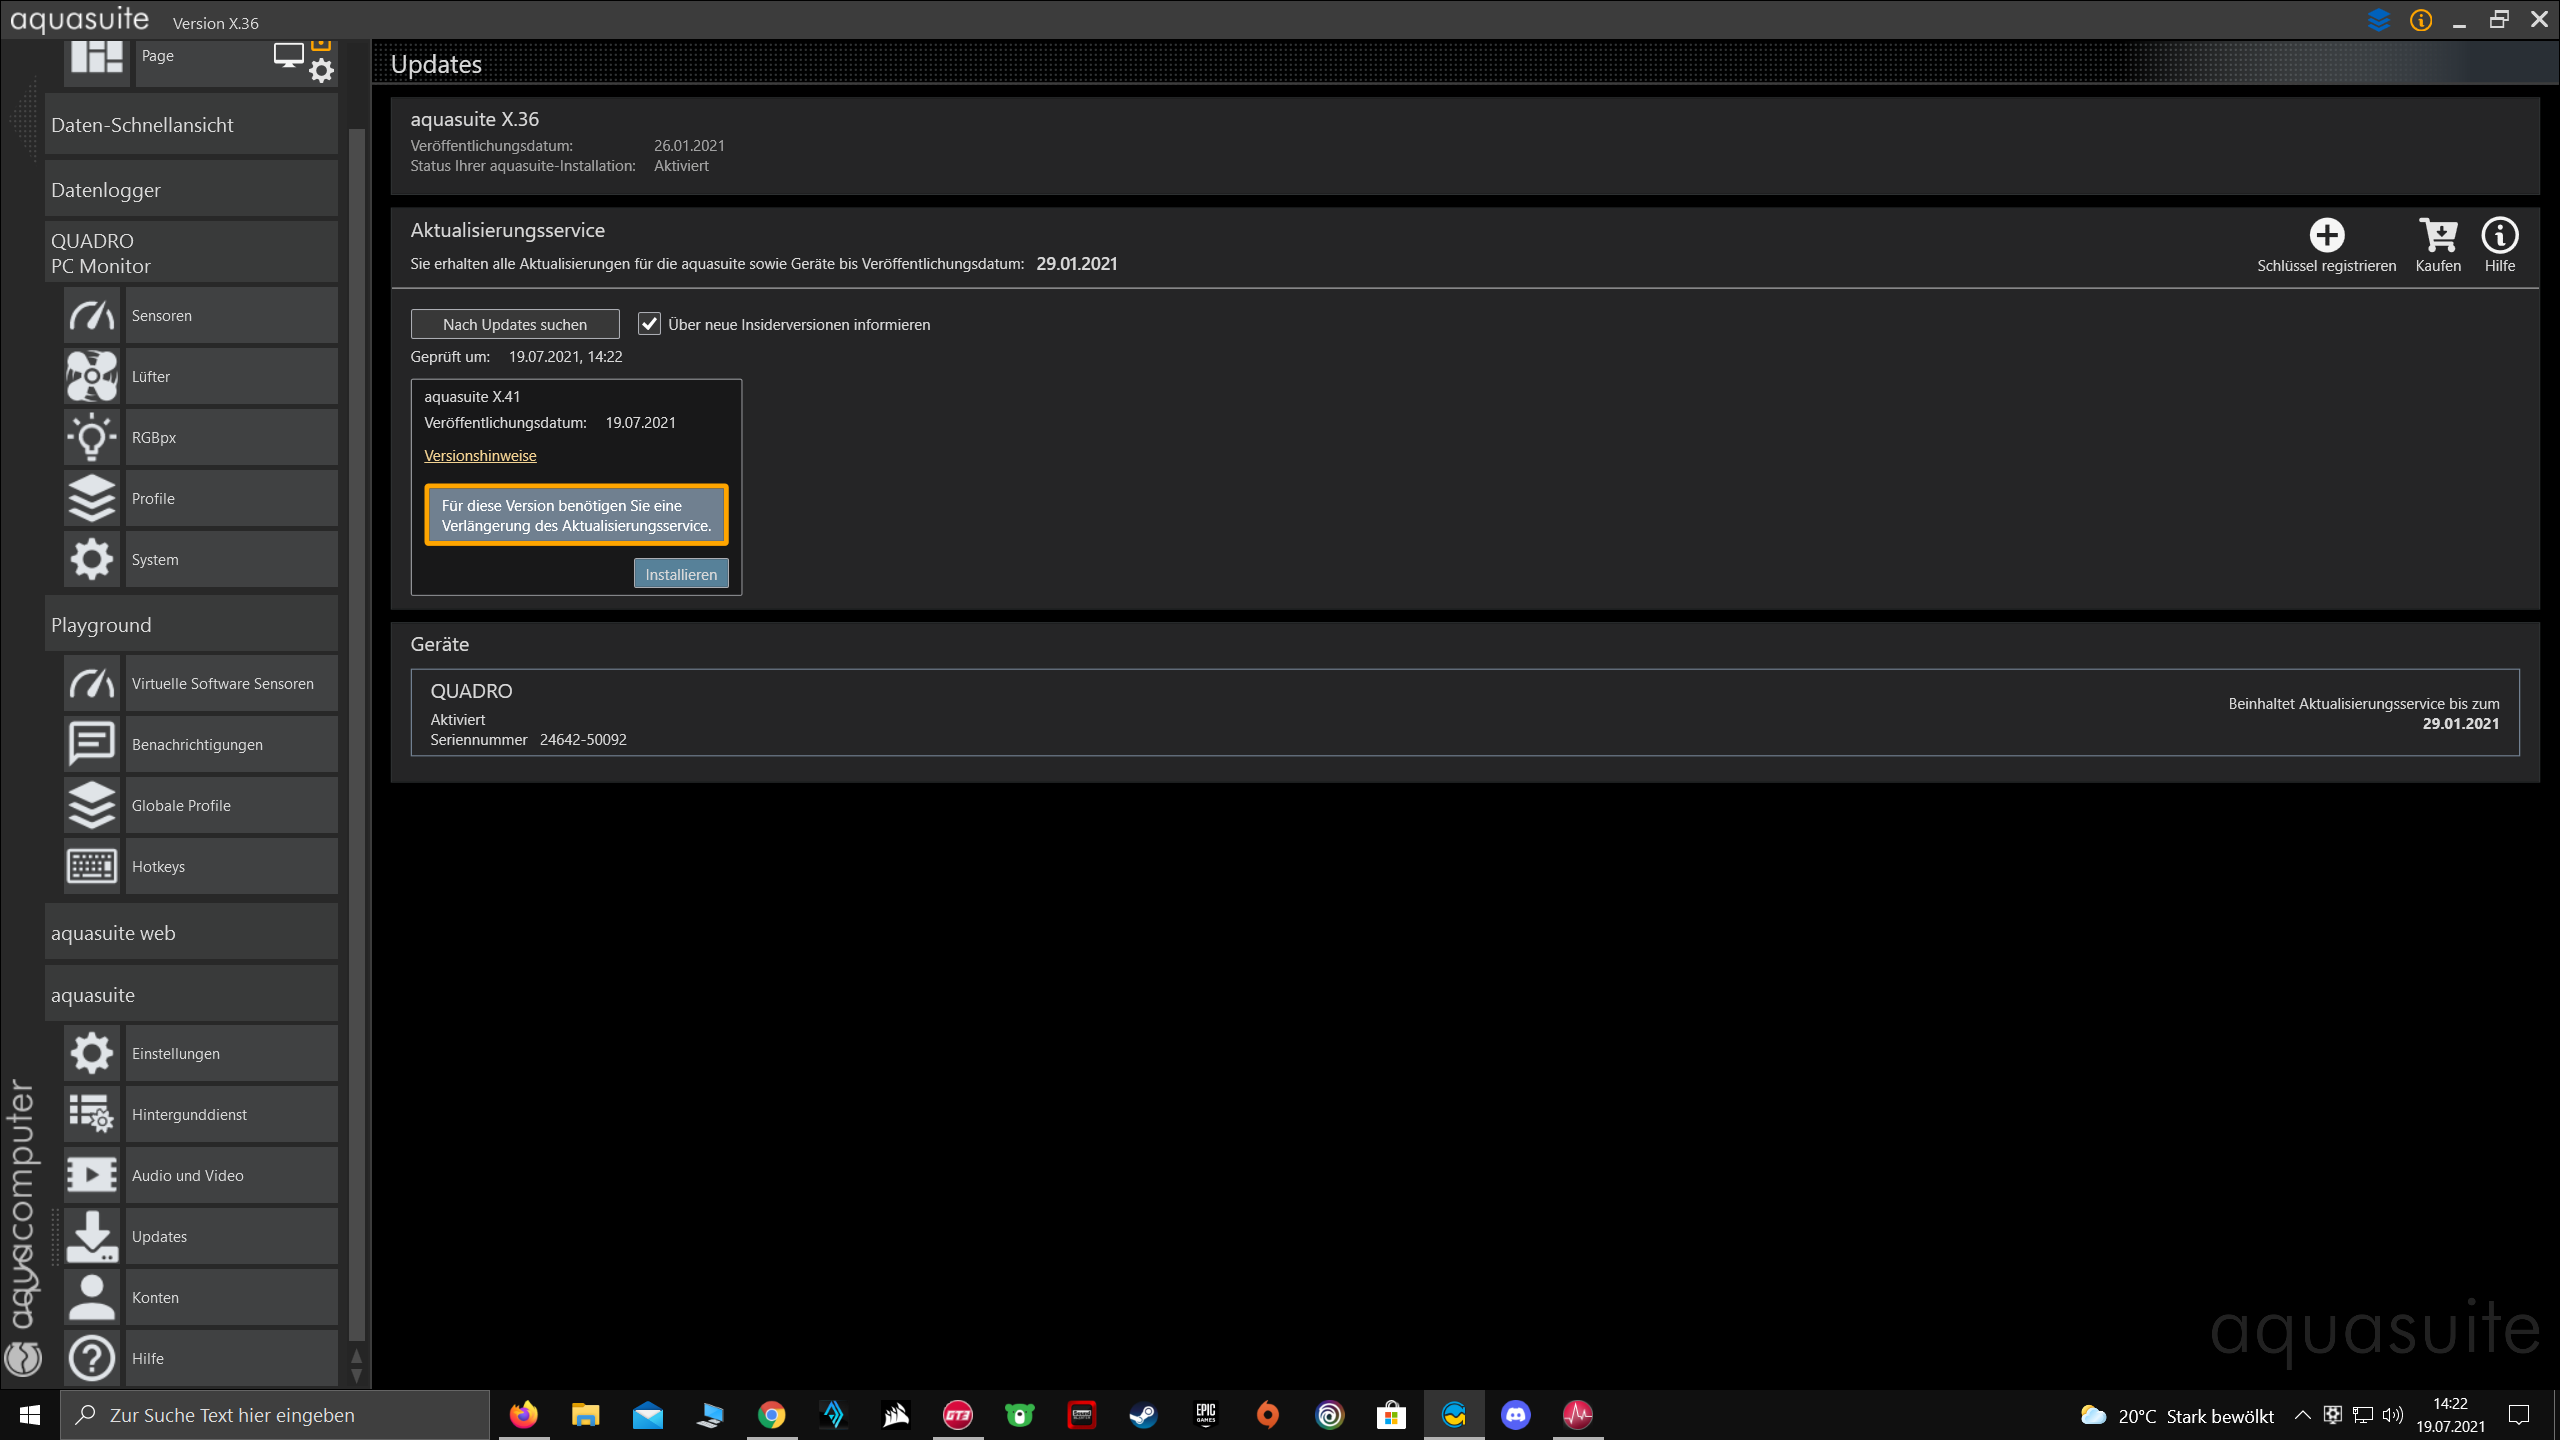This screenshot has height=1440, width=2560.
Task: Click the blue layers icon in title bar
Action: point(2379,20)
